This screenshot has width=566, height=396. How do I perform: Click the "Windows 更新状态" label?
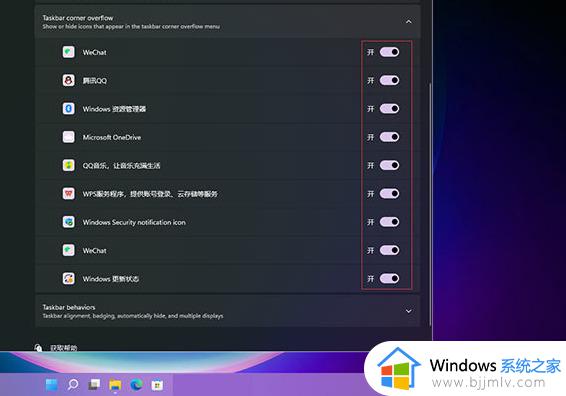(110, 279)
